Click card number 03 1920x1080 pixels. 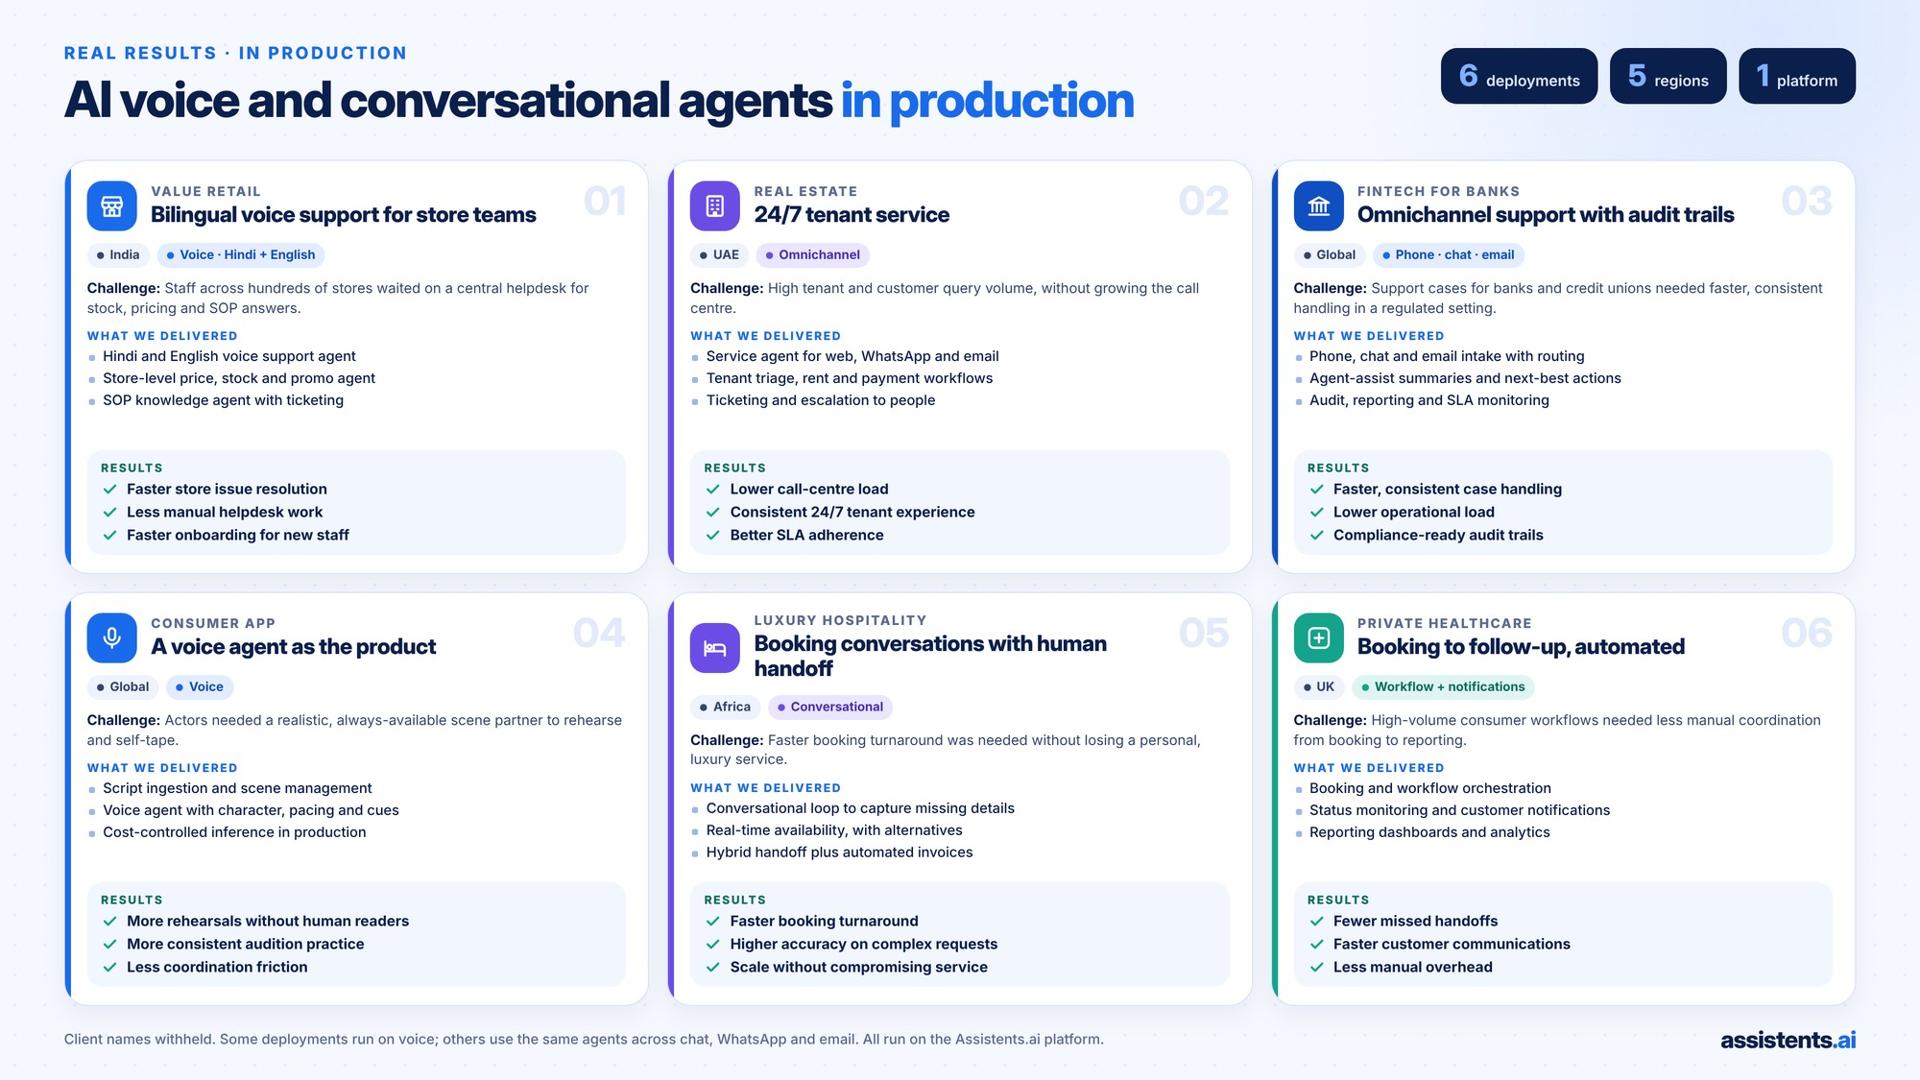coord(1807,201)
